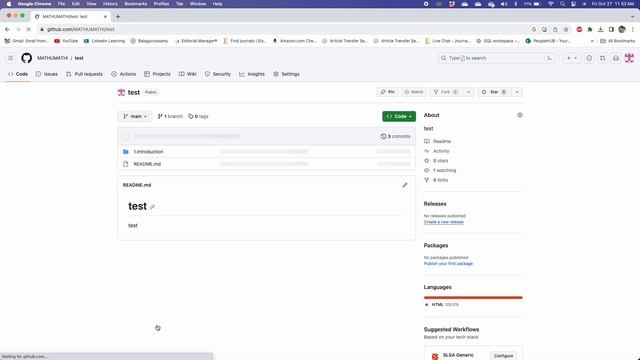Expand the green Code dropdown button

click(x=399, y=116)
